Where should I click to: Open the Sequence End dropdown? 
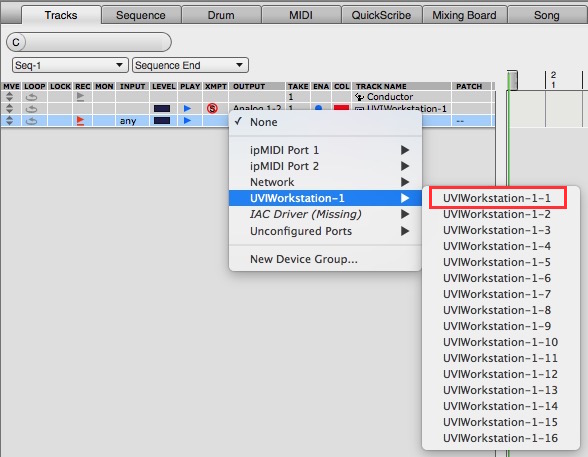pyautogui.click(x=190, y=65)
